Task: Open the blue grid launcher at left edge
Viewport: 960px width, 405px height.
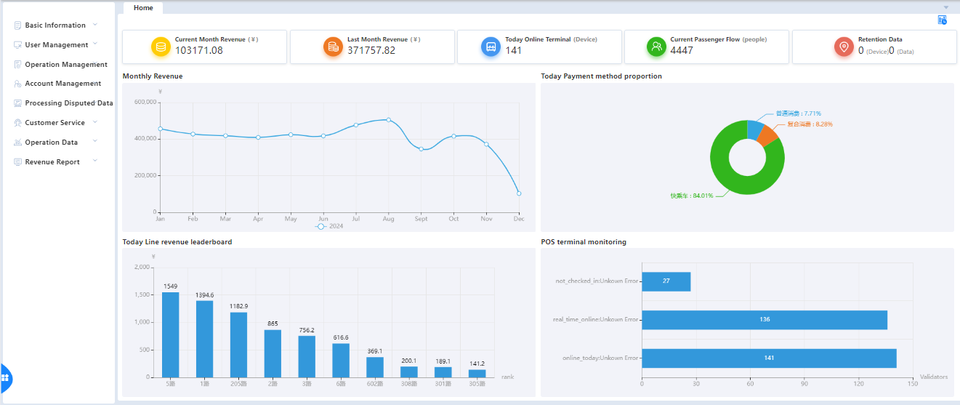Action: (x=5, y=378)
